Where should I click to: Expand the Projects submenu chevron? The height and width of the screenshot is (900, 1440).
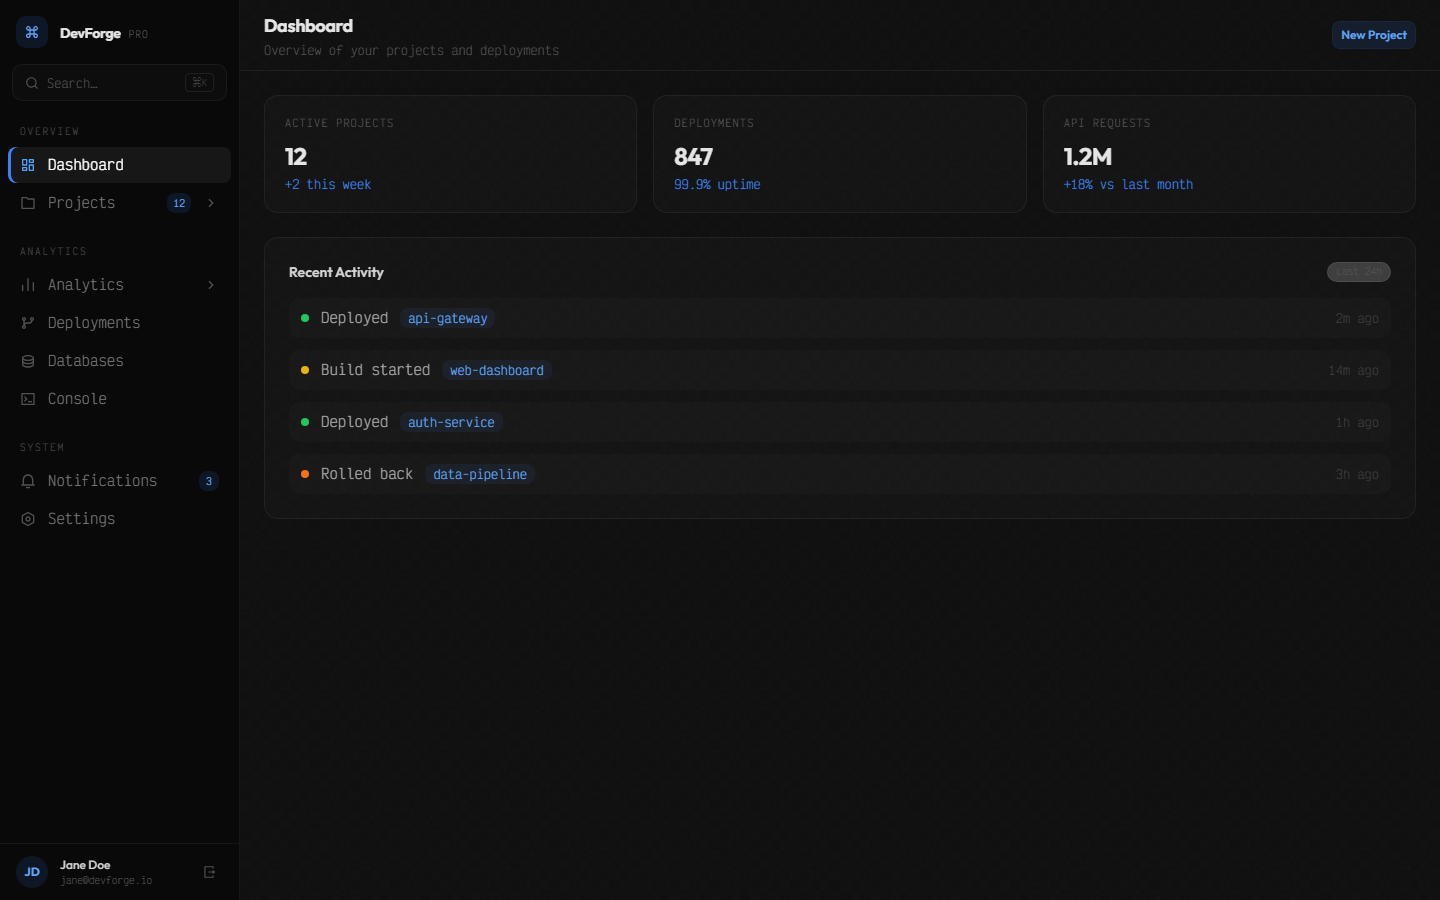(211, 203)
